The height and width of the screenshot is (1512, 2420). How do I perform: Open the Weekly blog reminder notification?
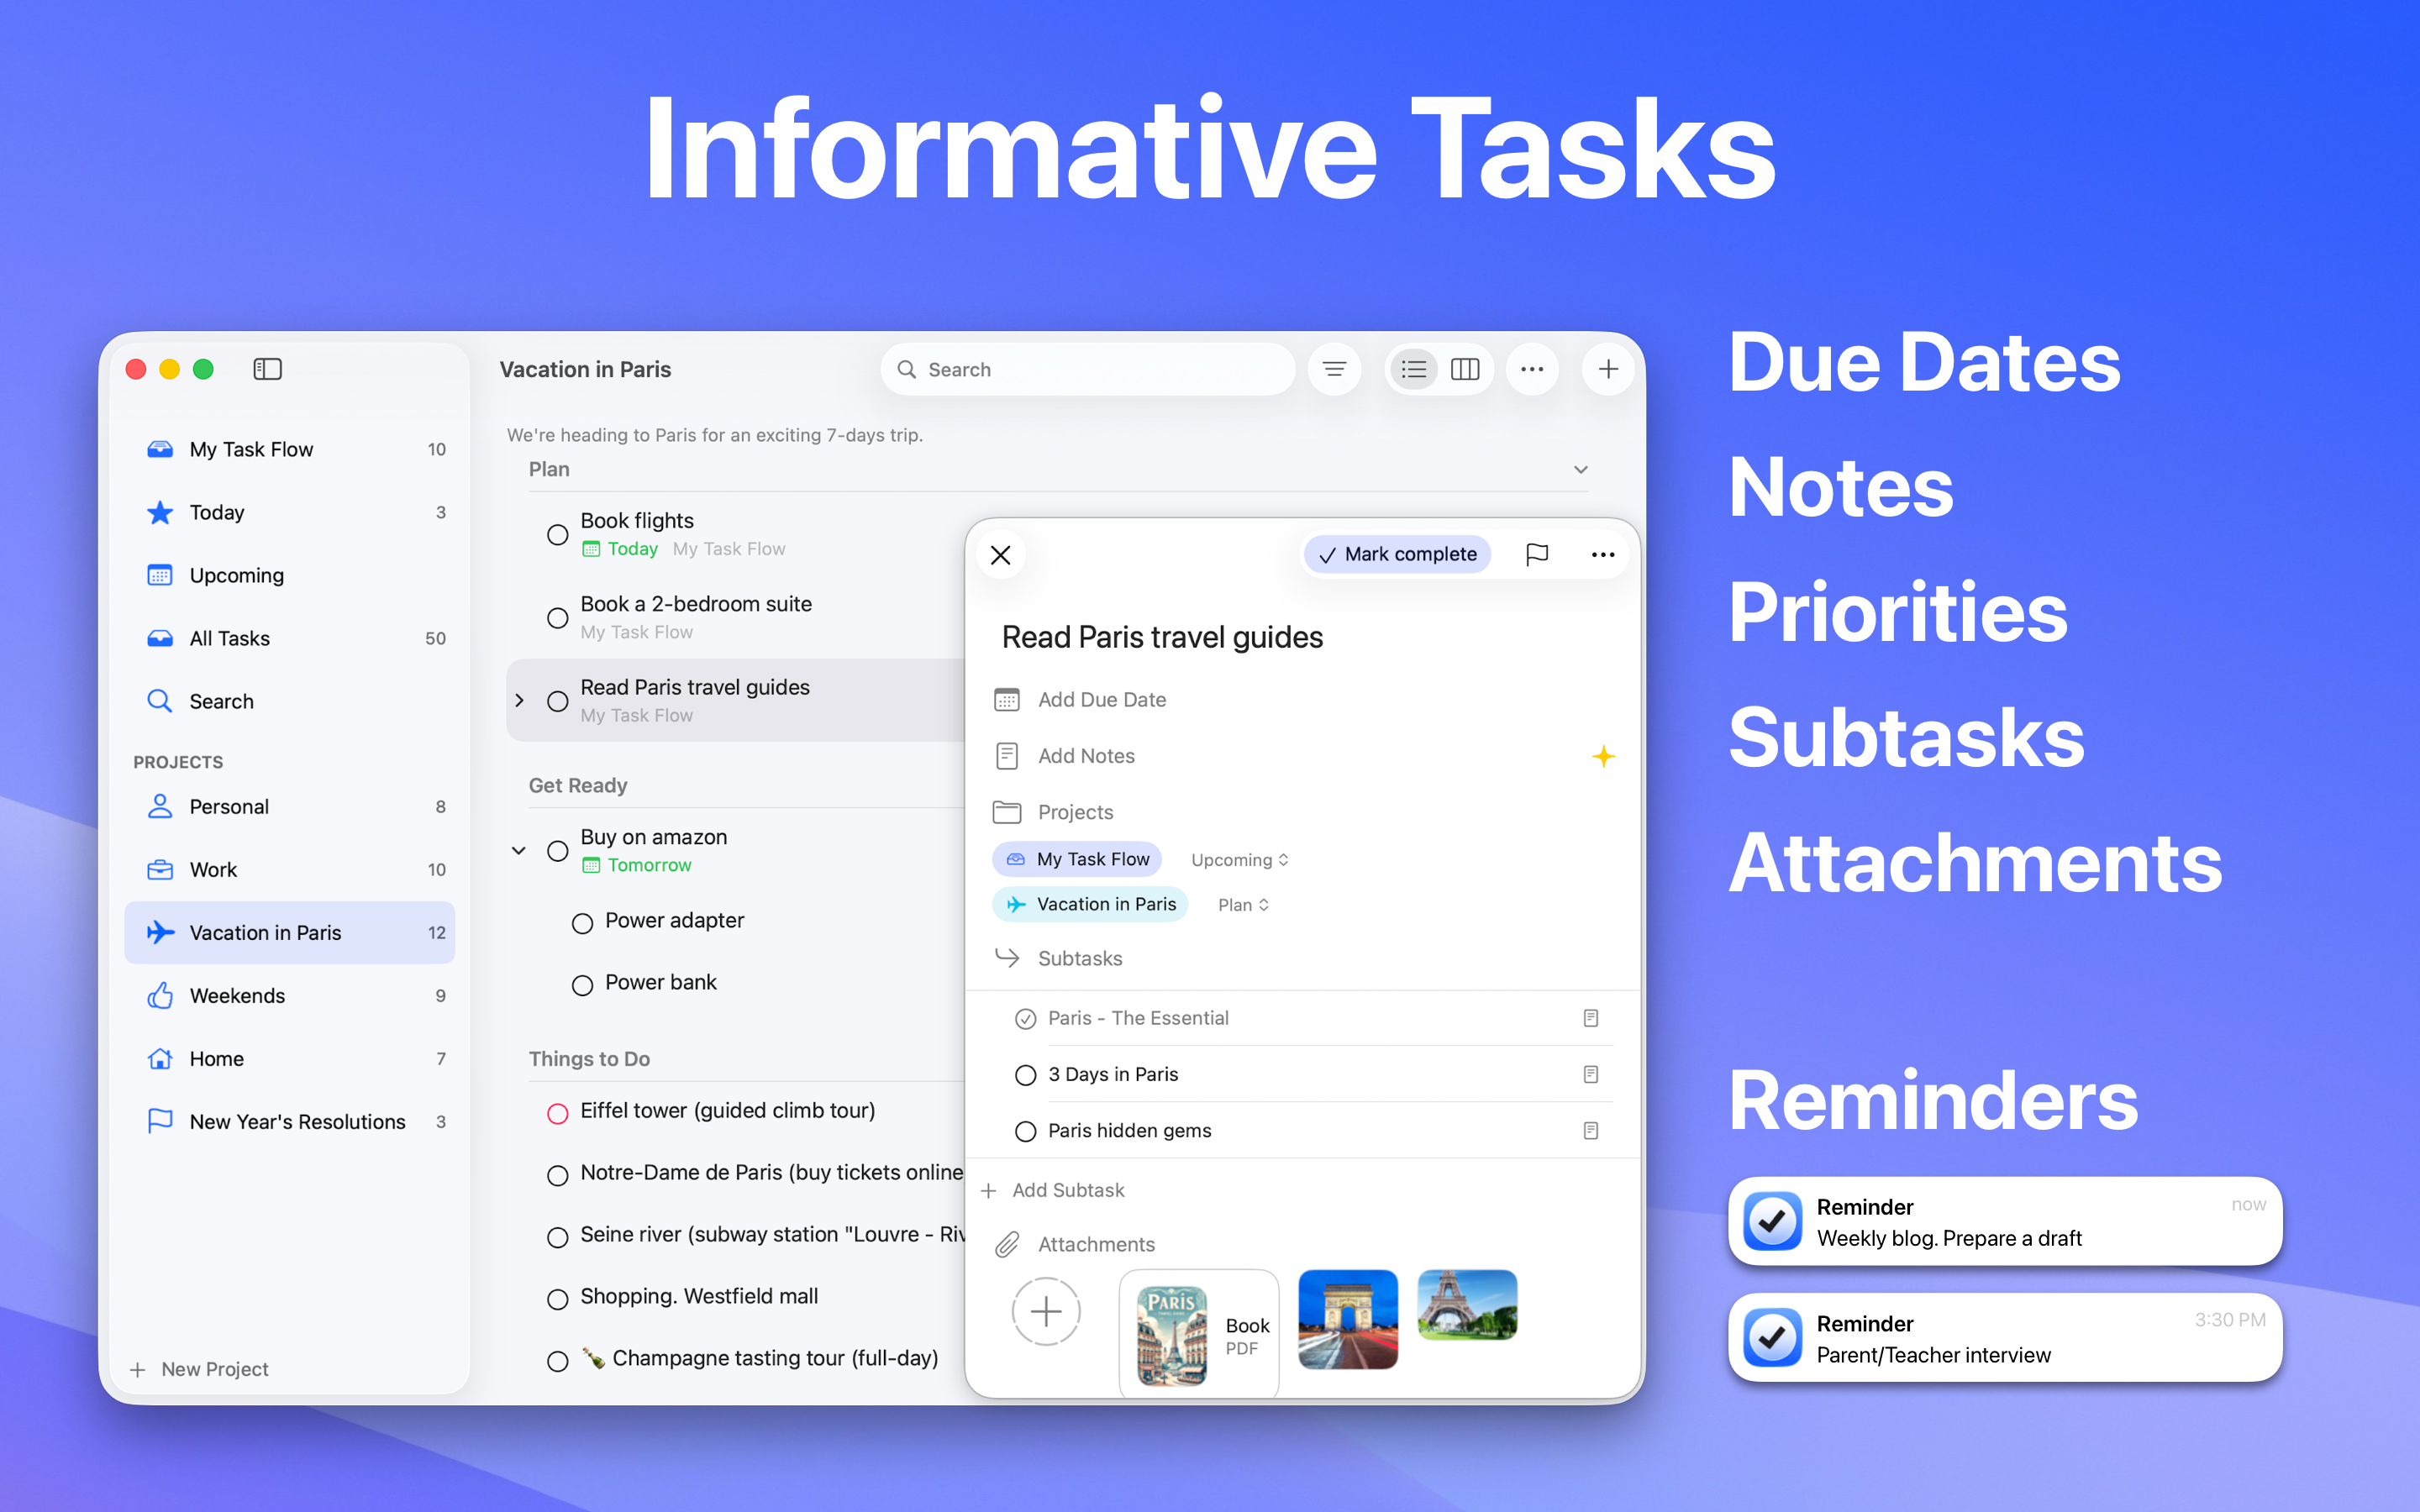[2005, 1221]
